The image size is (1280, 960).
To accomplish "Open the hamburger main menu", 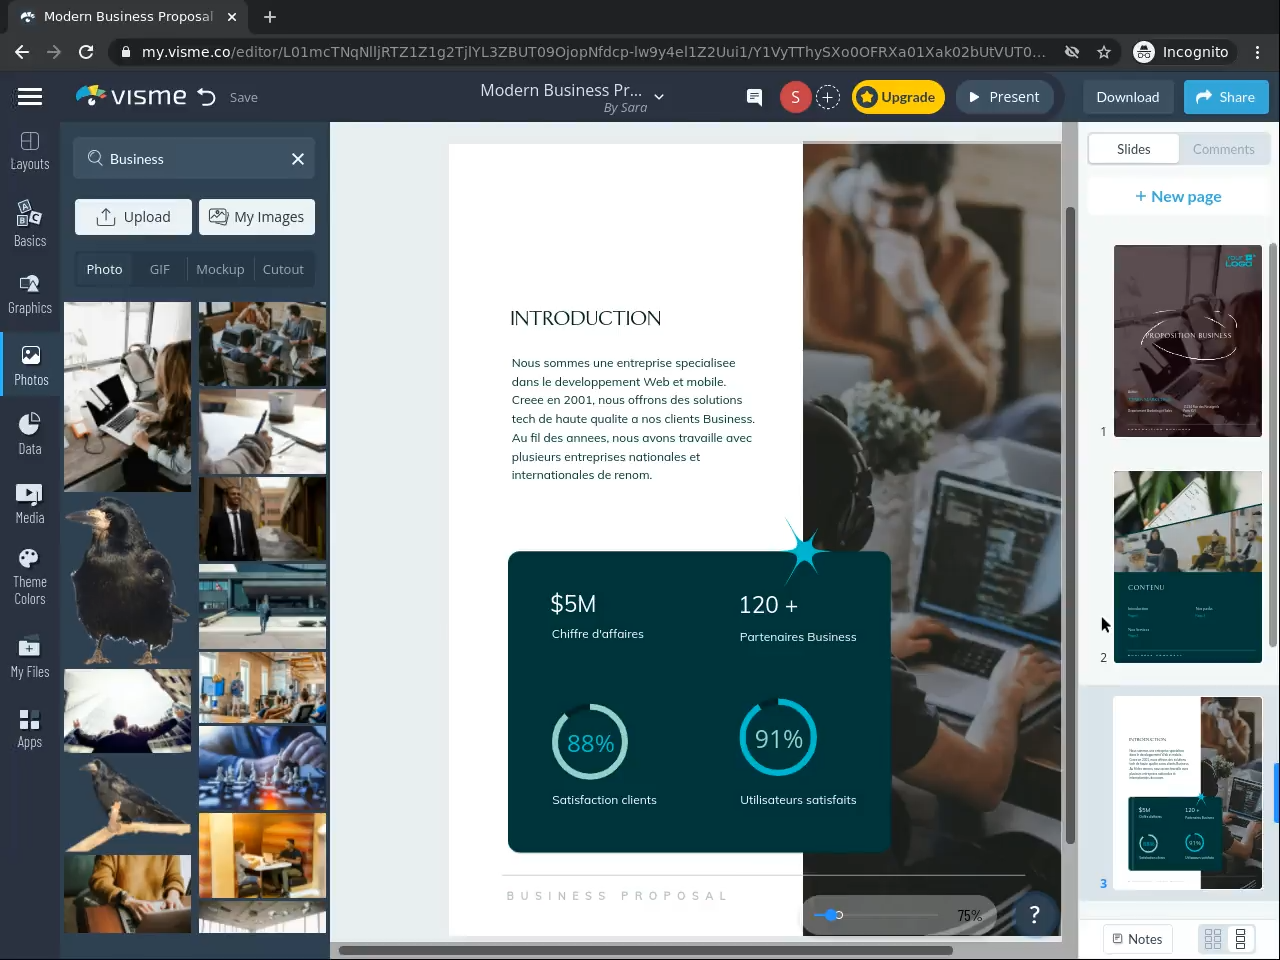I will (x=30, y=97).
